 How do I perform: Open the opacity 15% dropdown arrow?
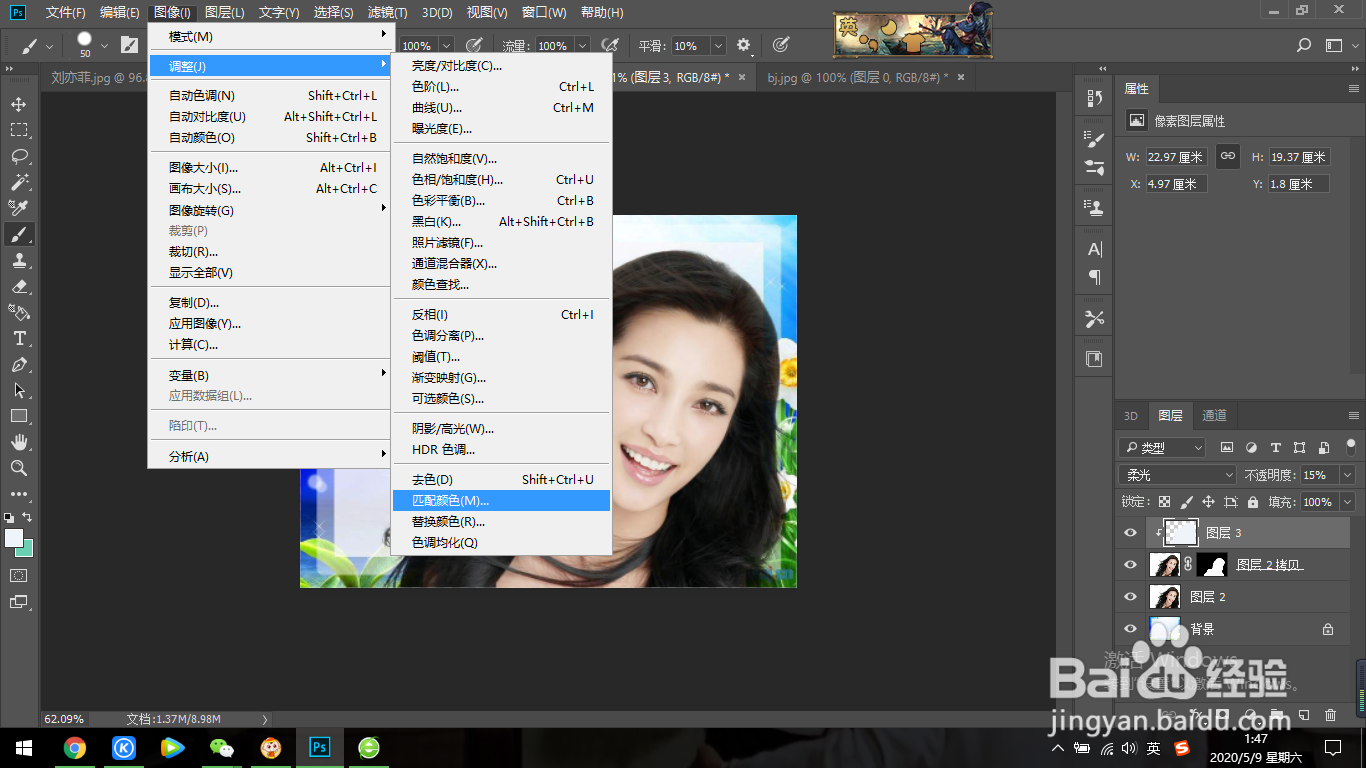(x=1348, y=475)
